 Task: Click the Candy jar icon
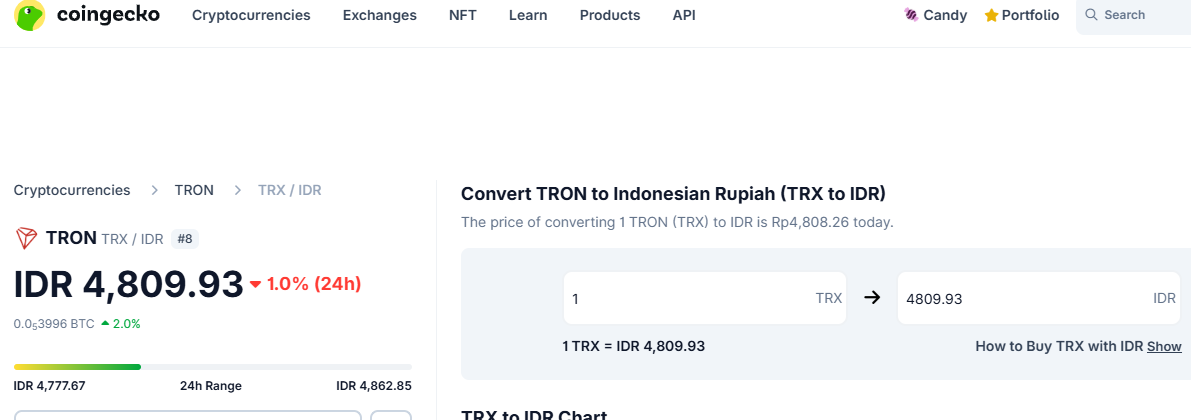[x=911, y=15]
